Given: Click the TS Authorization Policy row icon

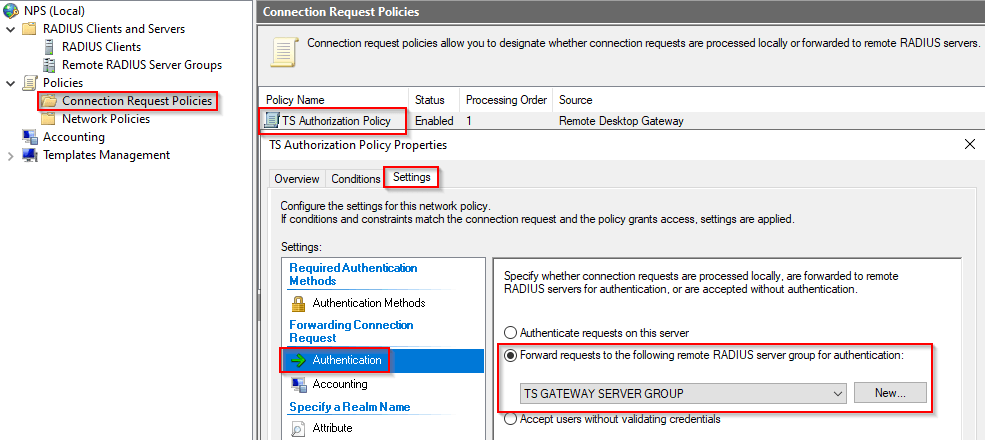Looking at the screenshot, I should pyautogui.click(x=272, y=121).
